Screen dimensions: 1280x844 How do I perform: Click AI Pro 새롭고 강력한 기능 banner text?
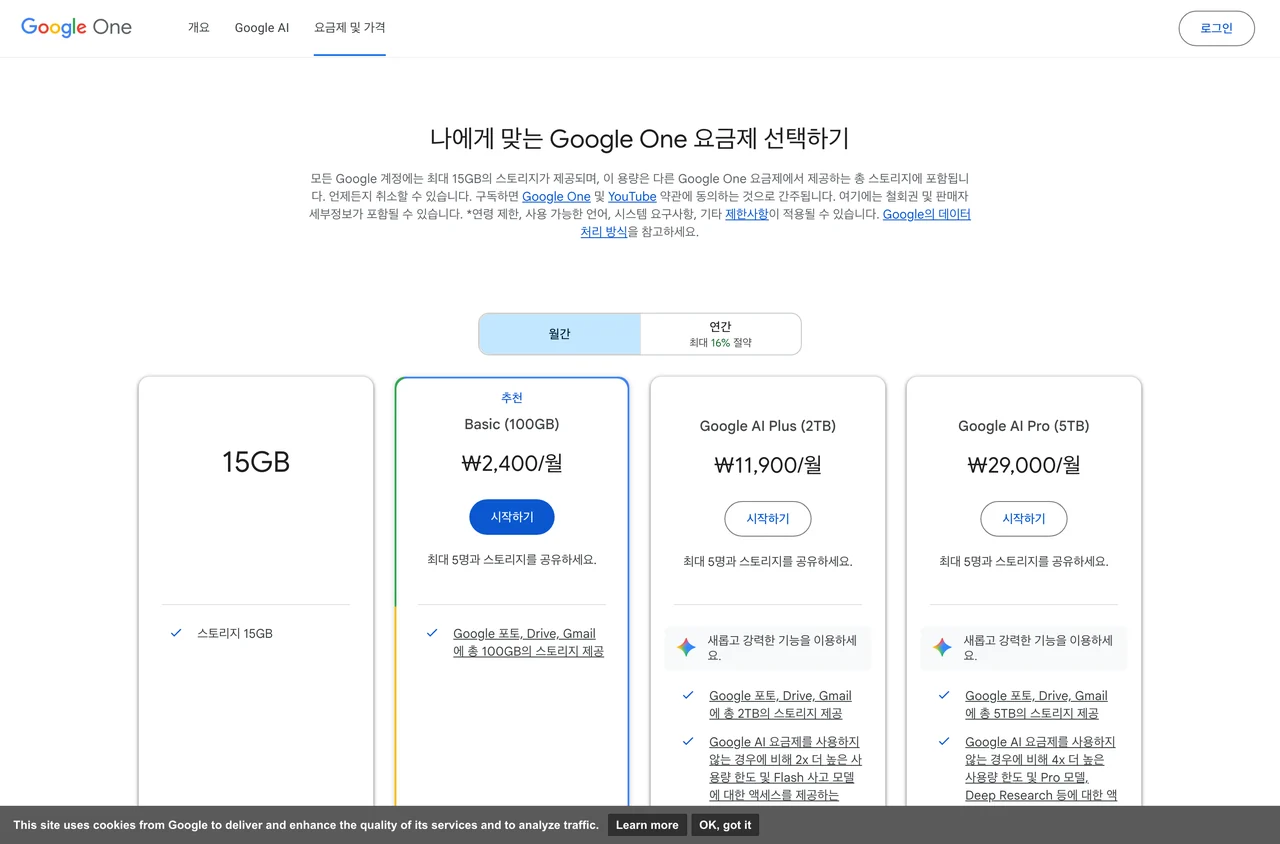[1039, 647]
